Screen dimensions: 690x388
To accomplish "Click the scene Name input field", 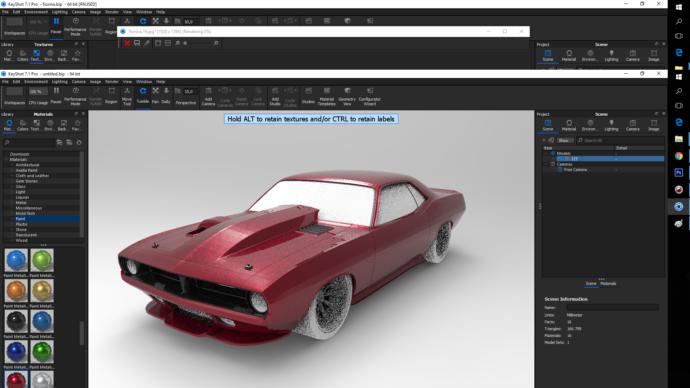I will pos(612,308).
